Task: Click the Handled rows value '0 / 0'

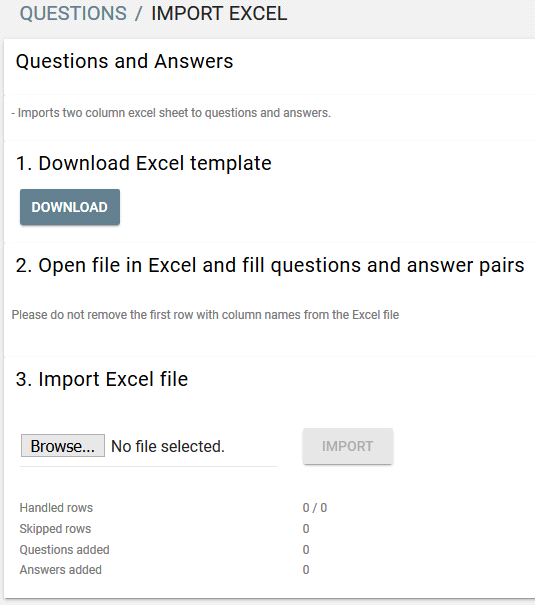Action: [x=315, y=508]
